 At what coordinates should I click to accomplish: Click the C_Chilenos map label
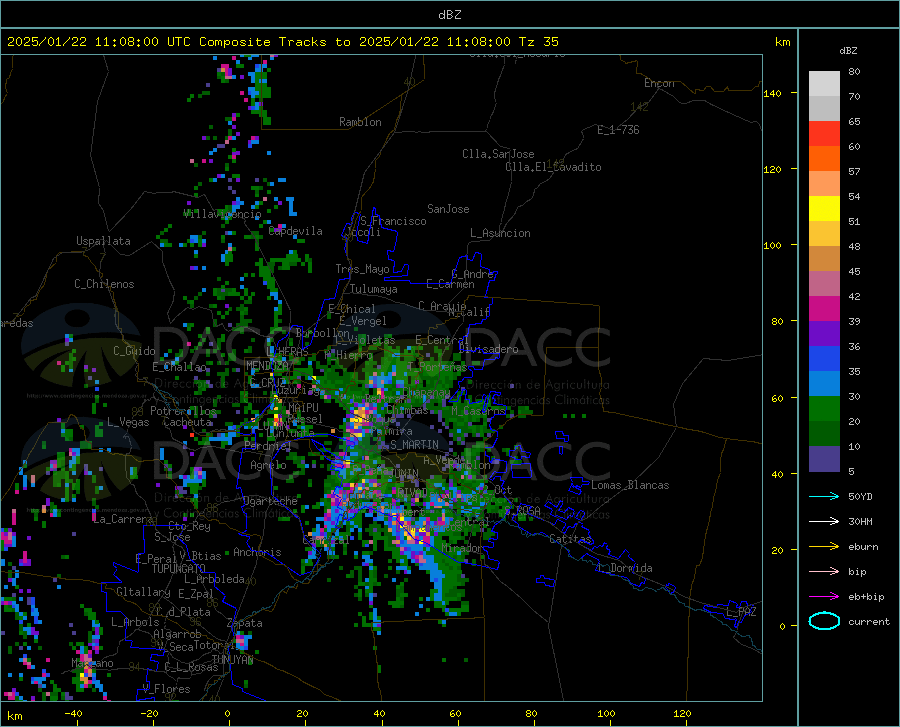[x=104, y=284]
